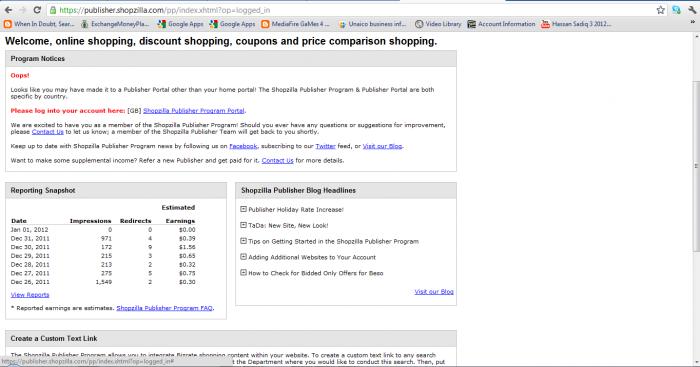Open the Shopzilla Publisher Program FAQ link

click(164, 308)
